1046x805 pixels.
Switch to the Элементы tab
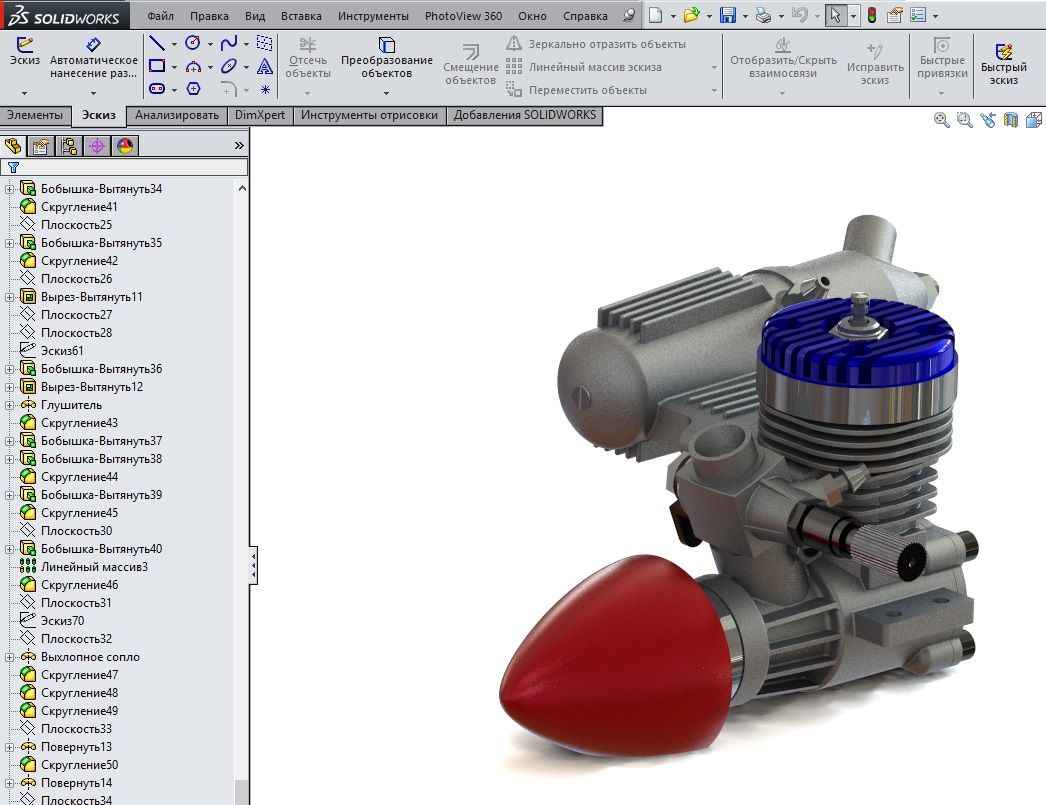[35, 115]
